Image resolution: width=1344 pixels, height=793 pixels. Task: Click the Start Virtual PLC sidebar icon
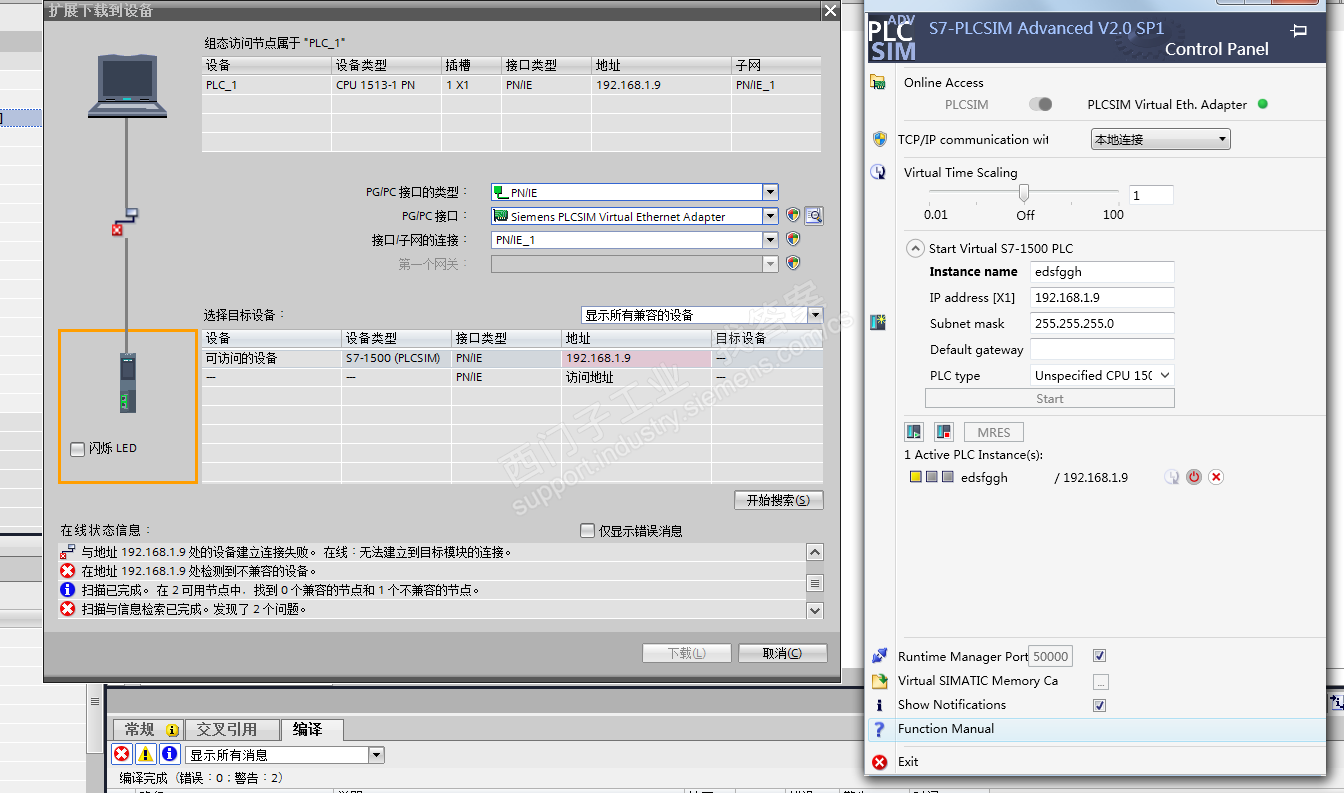click(x=878, y=322)
